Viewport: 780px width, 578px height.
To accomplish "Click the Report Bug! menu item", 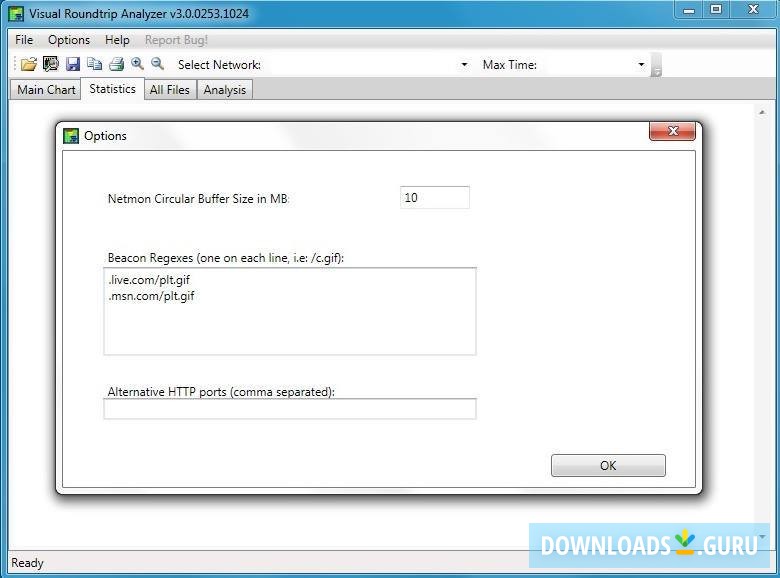I will [x=176, y=40].
